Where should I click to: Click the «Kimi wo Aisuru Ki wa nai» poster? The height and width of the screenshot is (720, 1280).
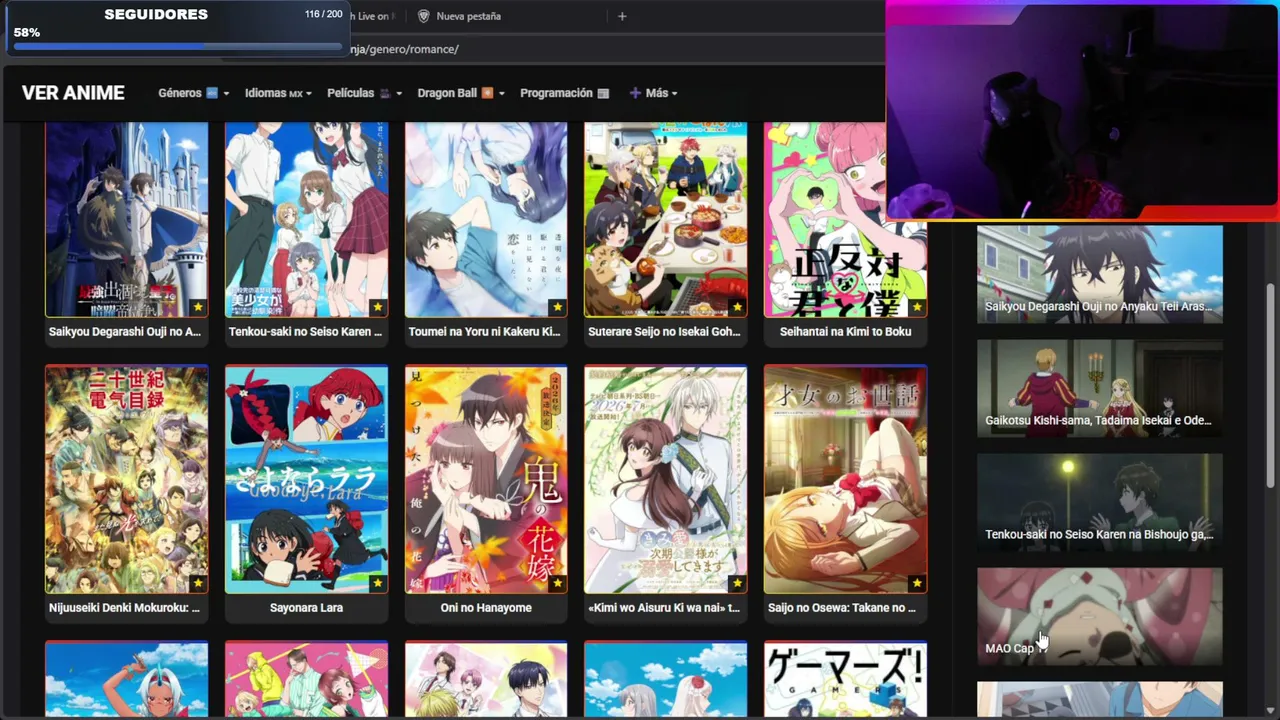pyautogui.click(x=665, y=479)
